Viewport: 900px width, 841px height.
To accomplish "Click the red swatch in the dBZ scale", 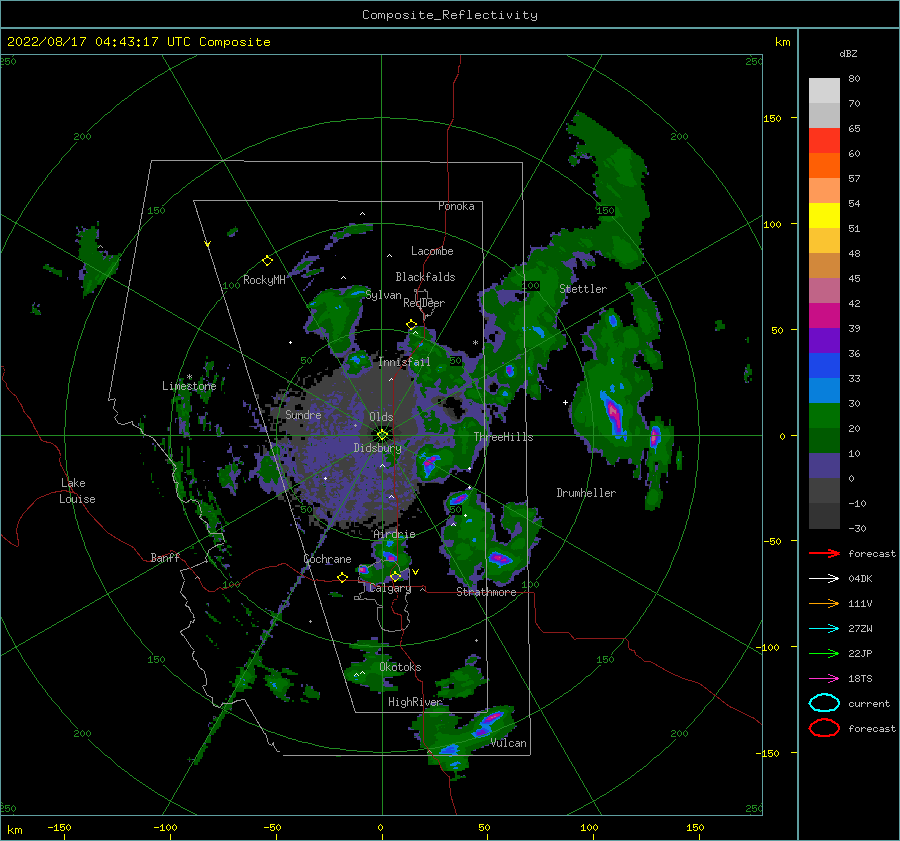I will click(x=824, y=140).
